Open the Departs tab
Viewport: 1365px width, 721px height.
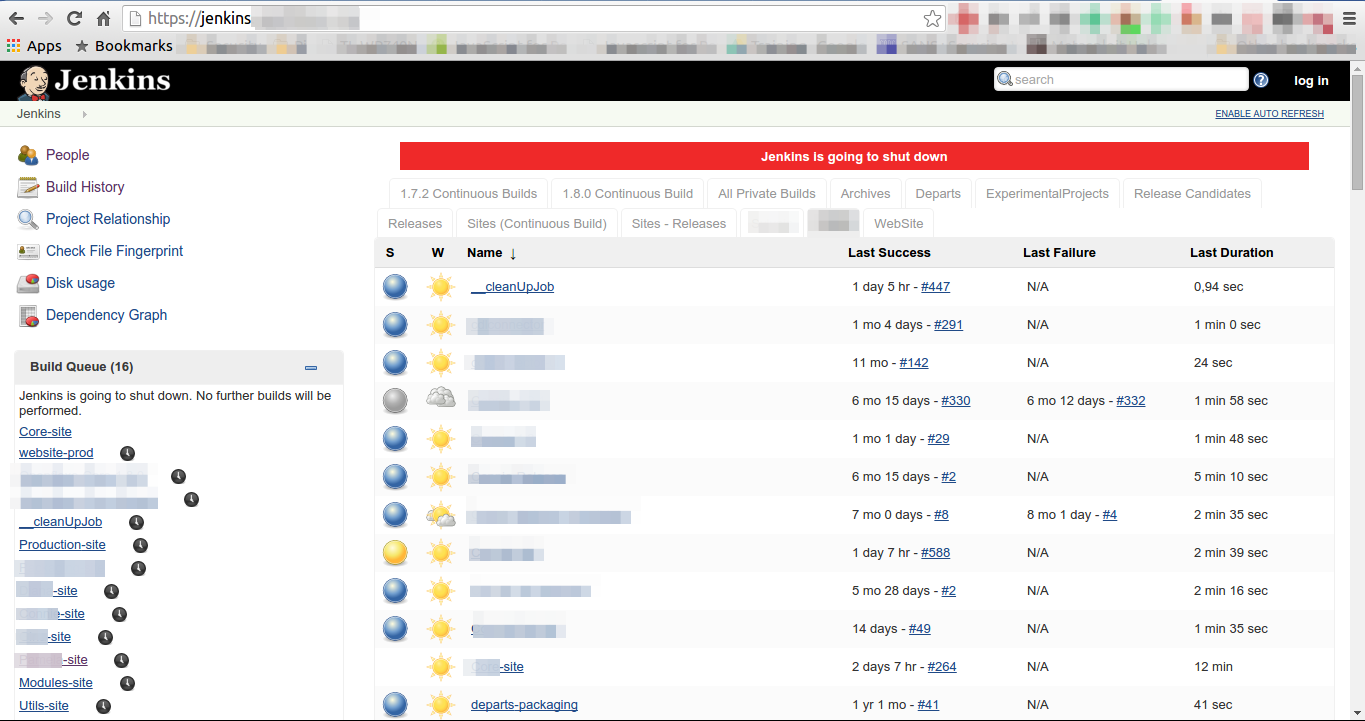(x=938, y=194)
